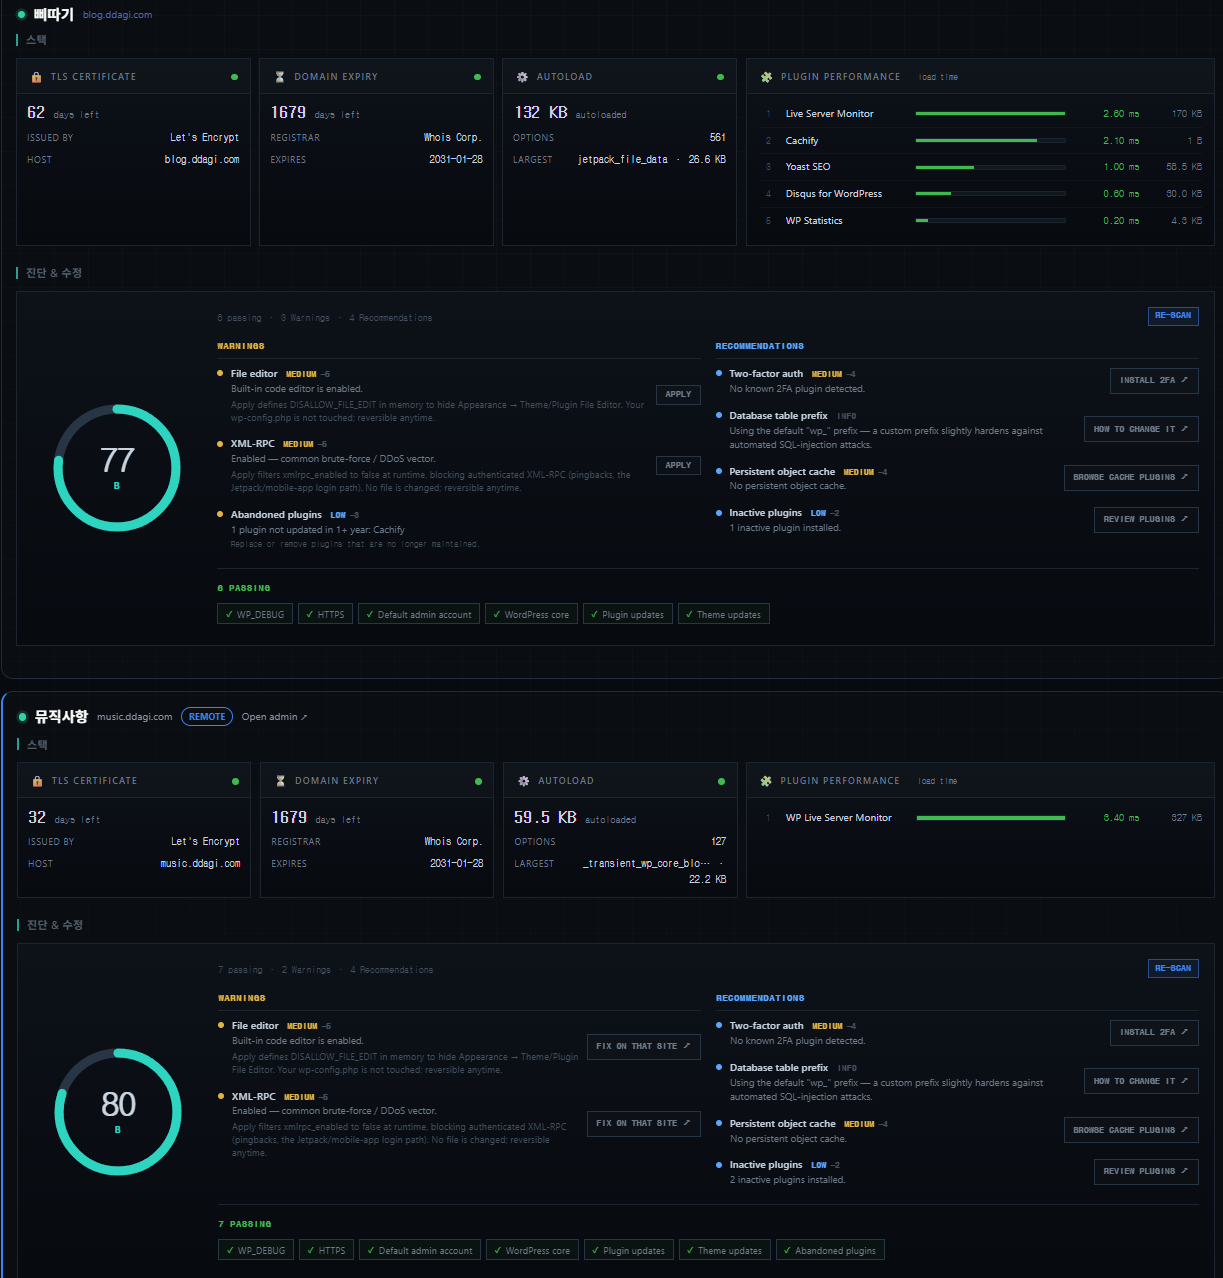
Task: Click Install 2FA in the blog site recommendations
Action: (1154, 381)
